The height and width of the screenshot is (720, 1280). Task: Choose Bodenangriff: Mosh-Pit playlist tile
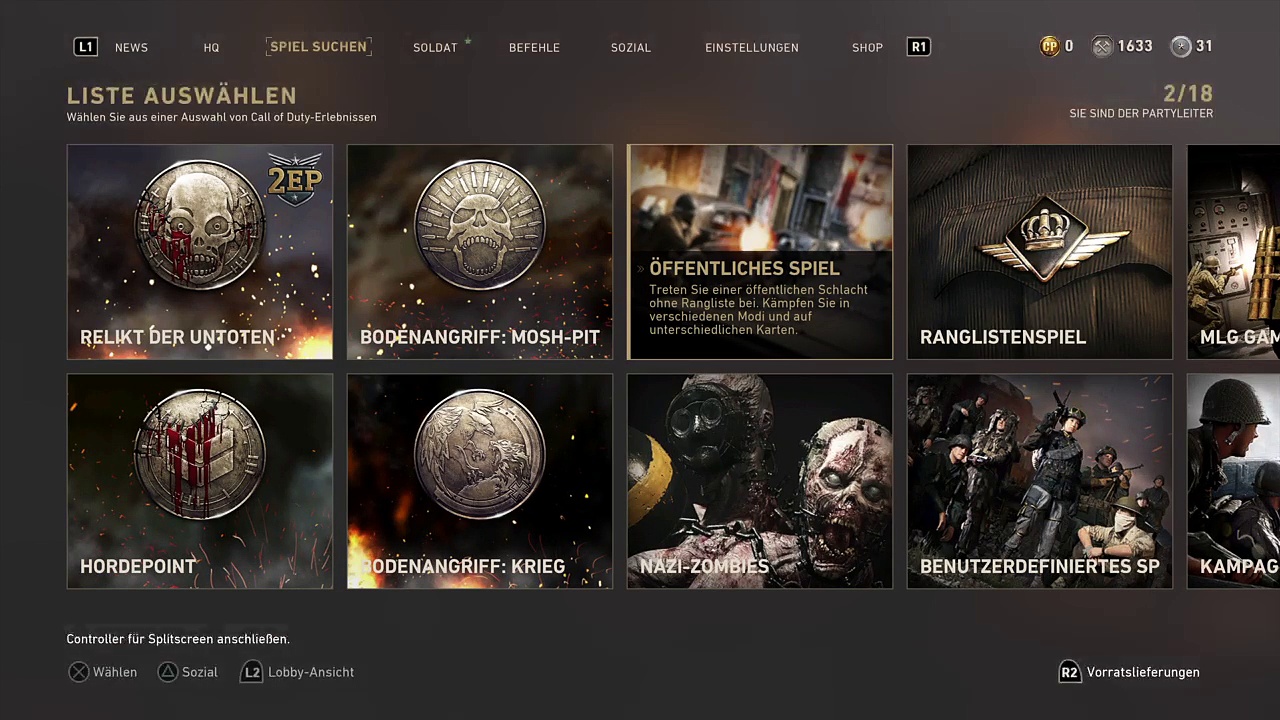coord(480,252)
